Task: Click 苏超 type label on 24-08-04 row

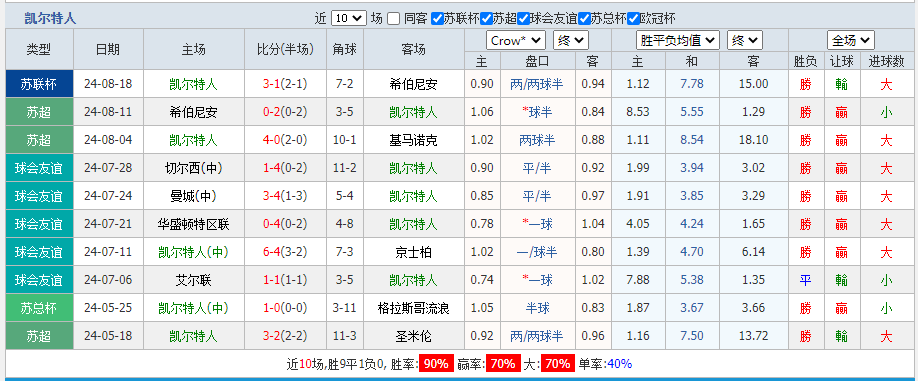Action: click(x=39, y=140)
